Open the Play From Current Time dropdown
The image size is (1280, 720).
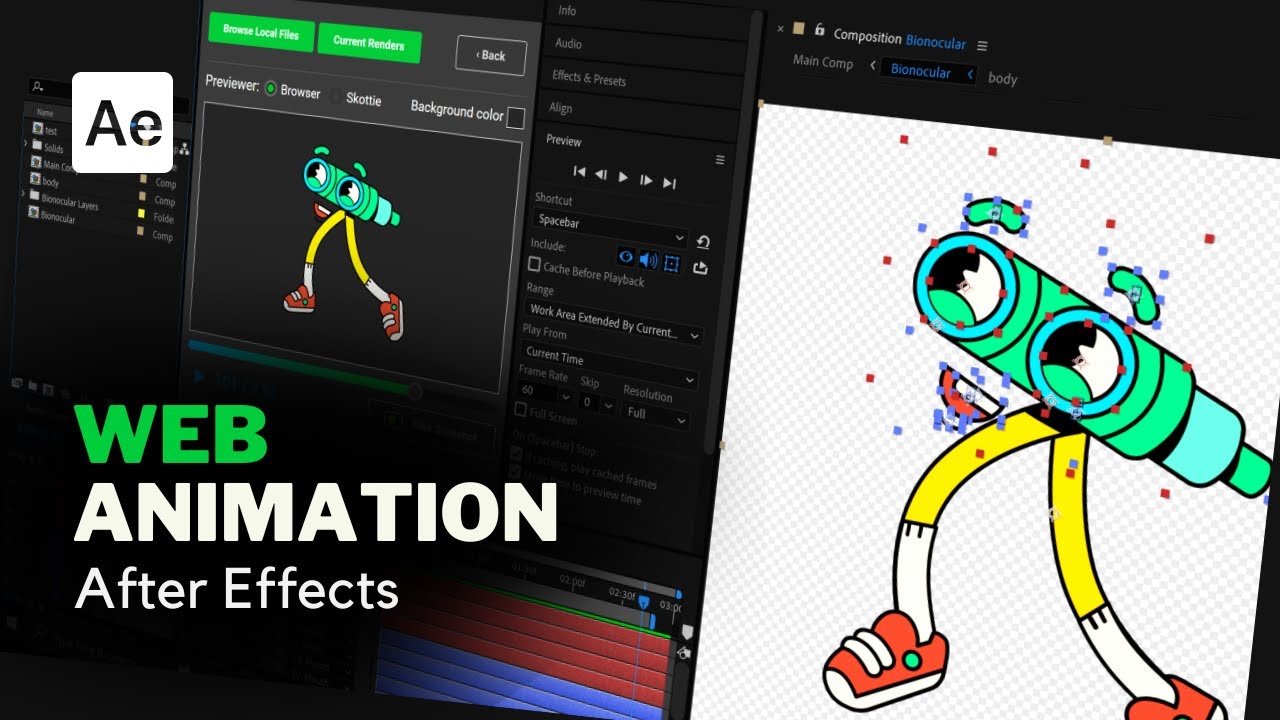(x=608, y=365)
